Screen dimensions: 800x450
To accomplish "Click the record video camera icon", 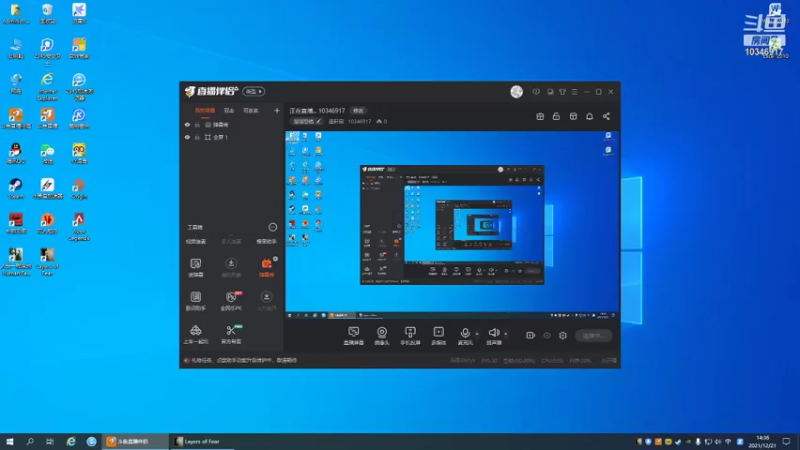I will click(531, 335).
